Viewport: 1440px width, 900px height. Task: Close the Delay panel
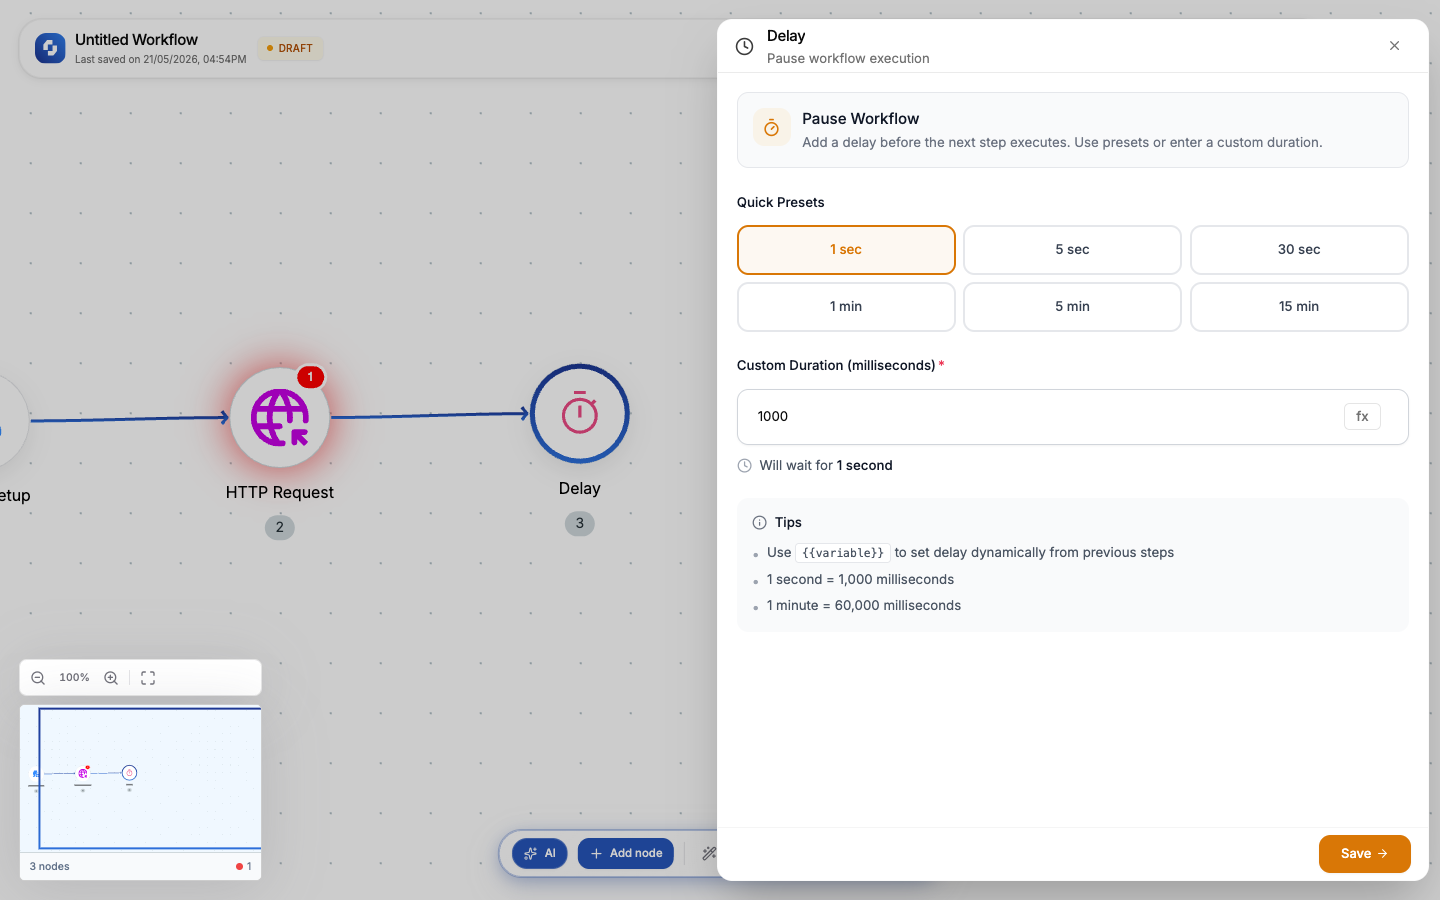[x=1394, y=46]
